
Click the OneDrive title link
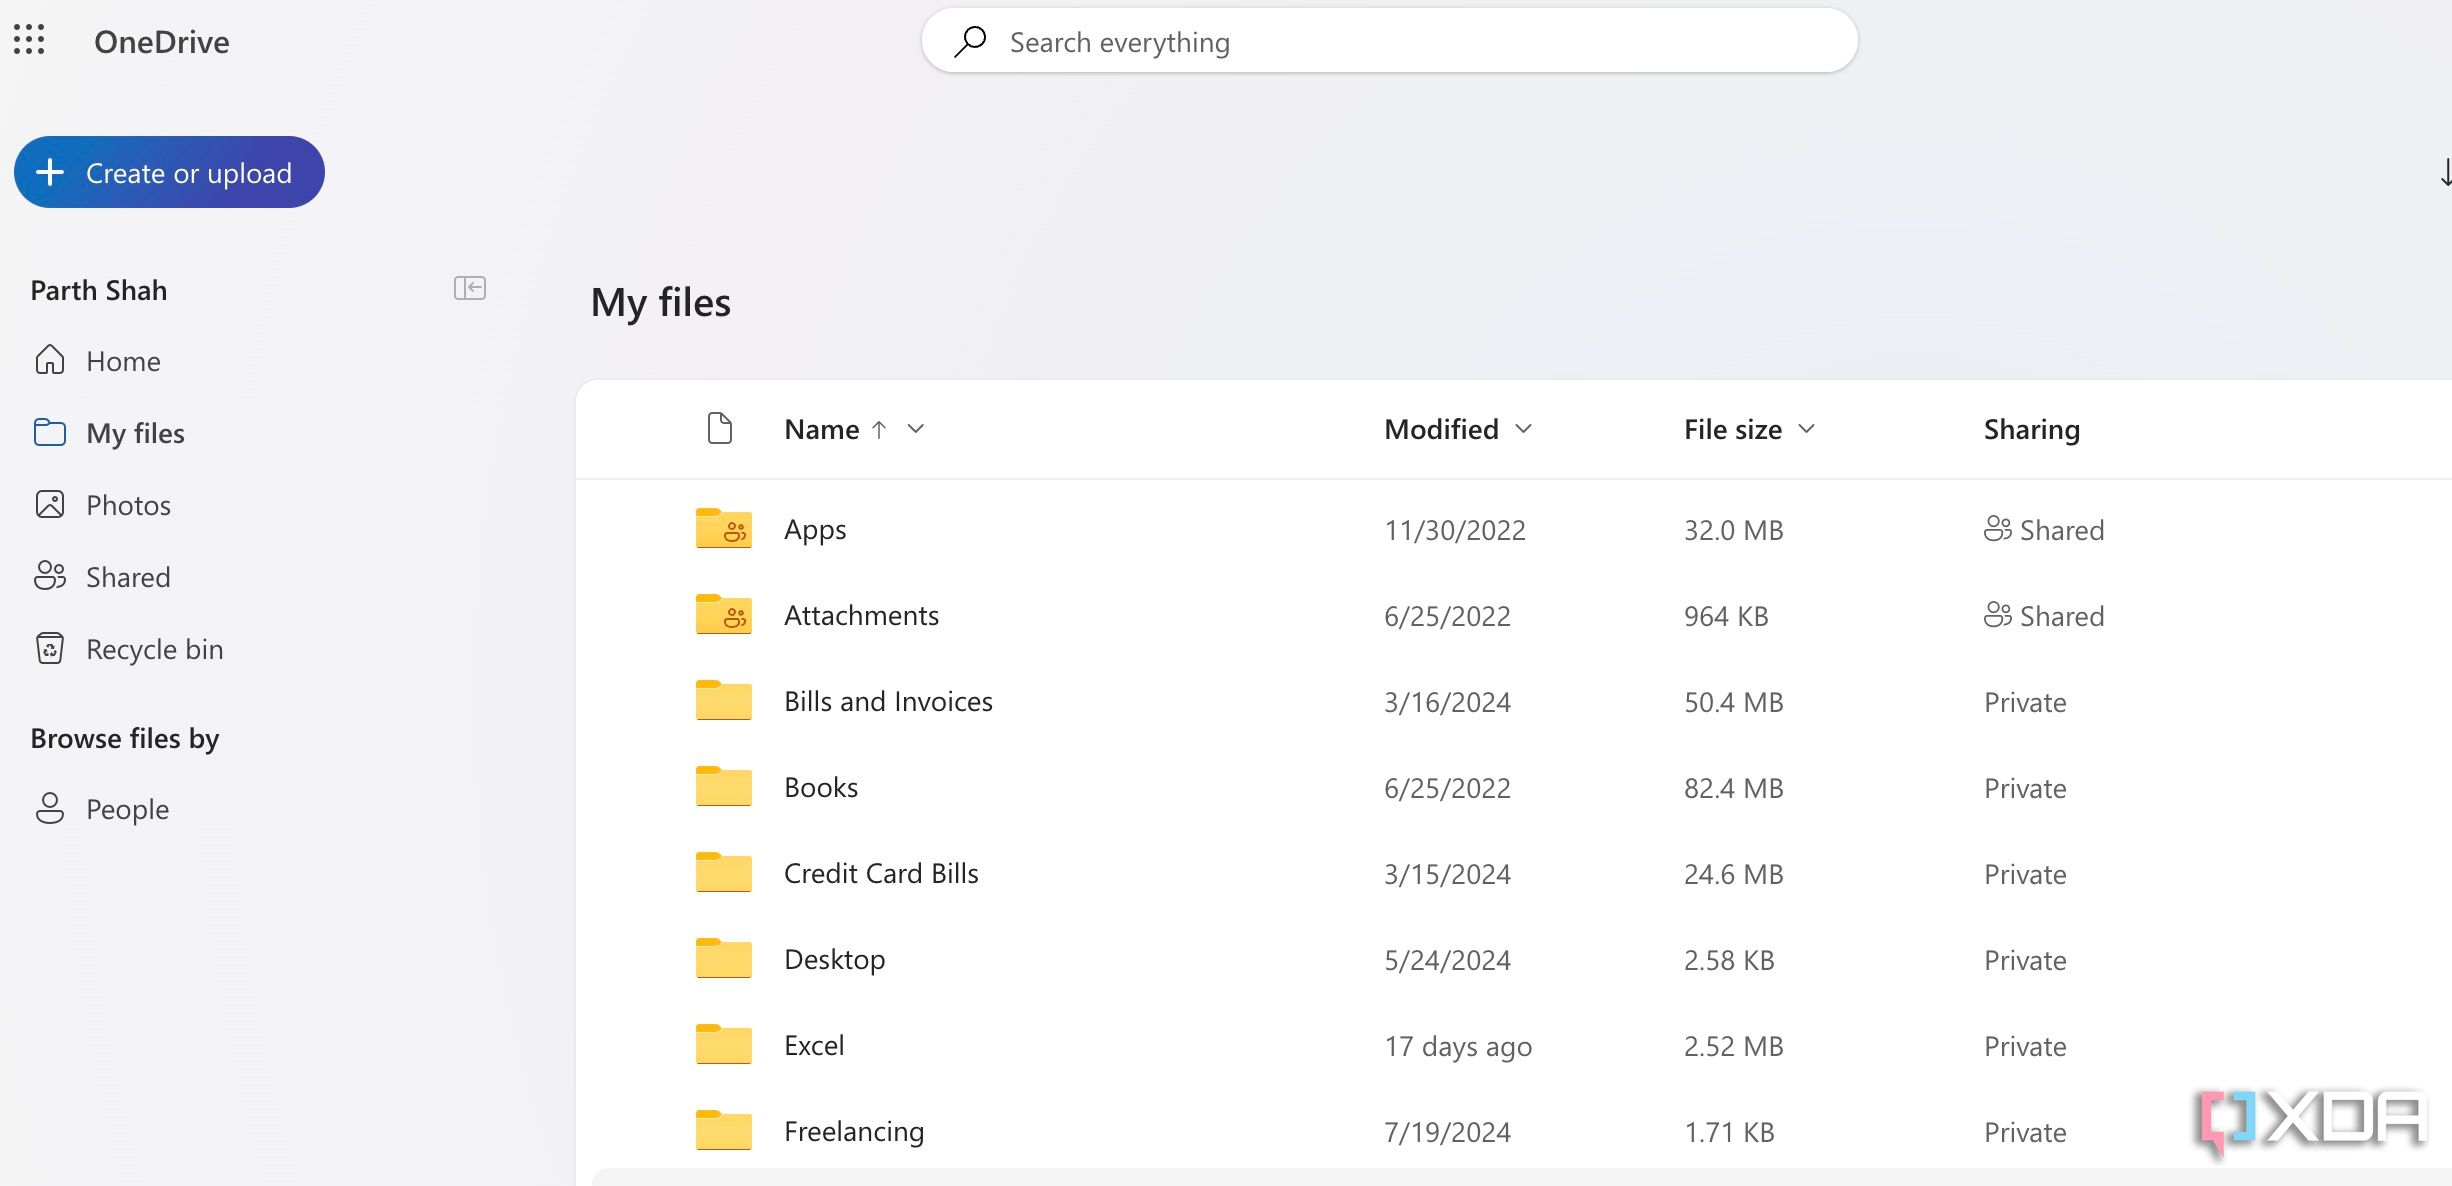(x=161, y=42)
